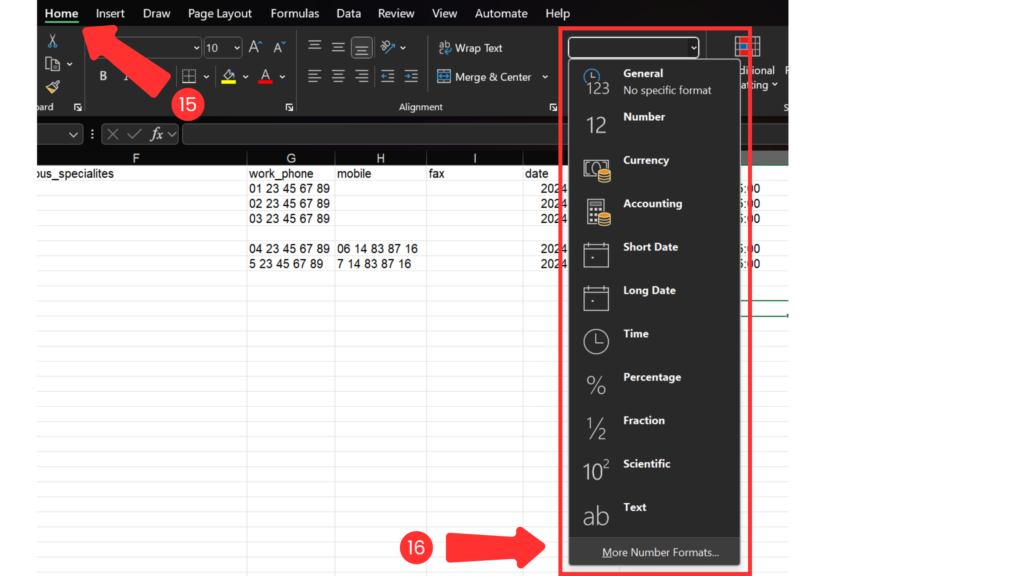Apply the red font color
The image size is (1024, 576).
point(265,76)
